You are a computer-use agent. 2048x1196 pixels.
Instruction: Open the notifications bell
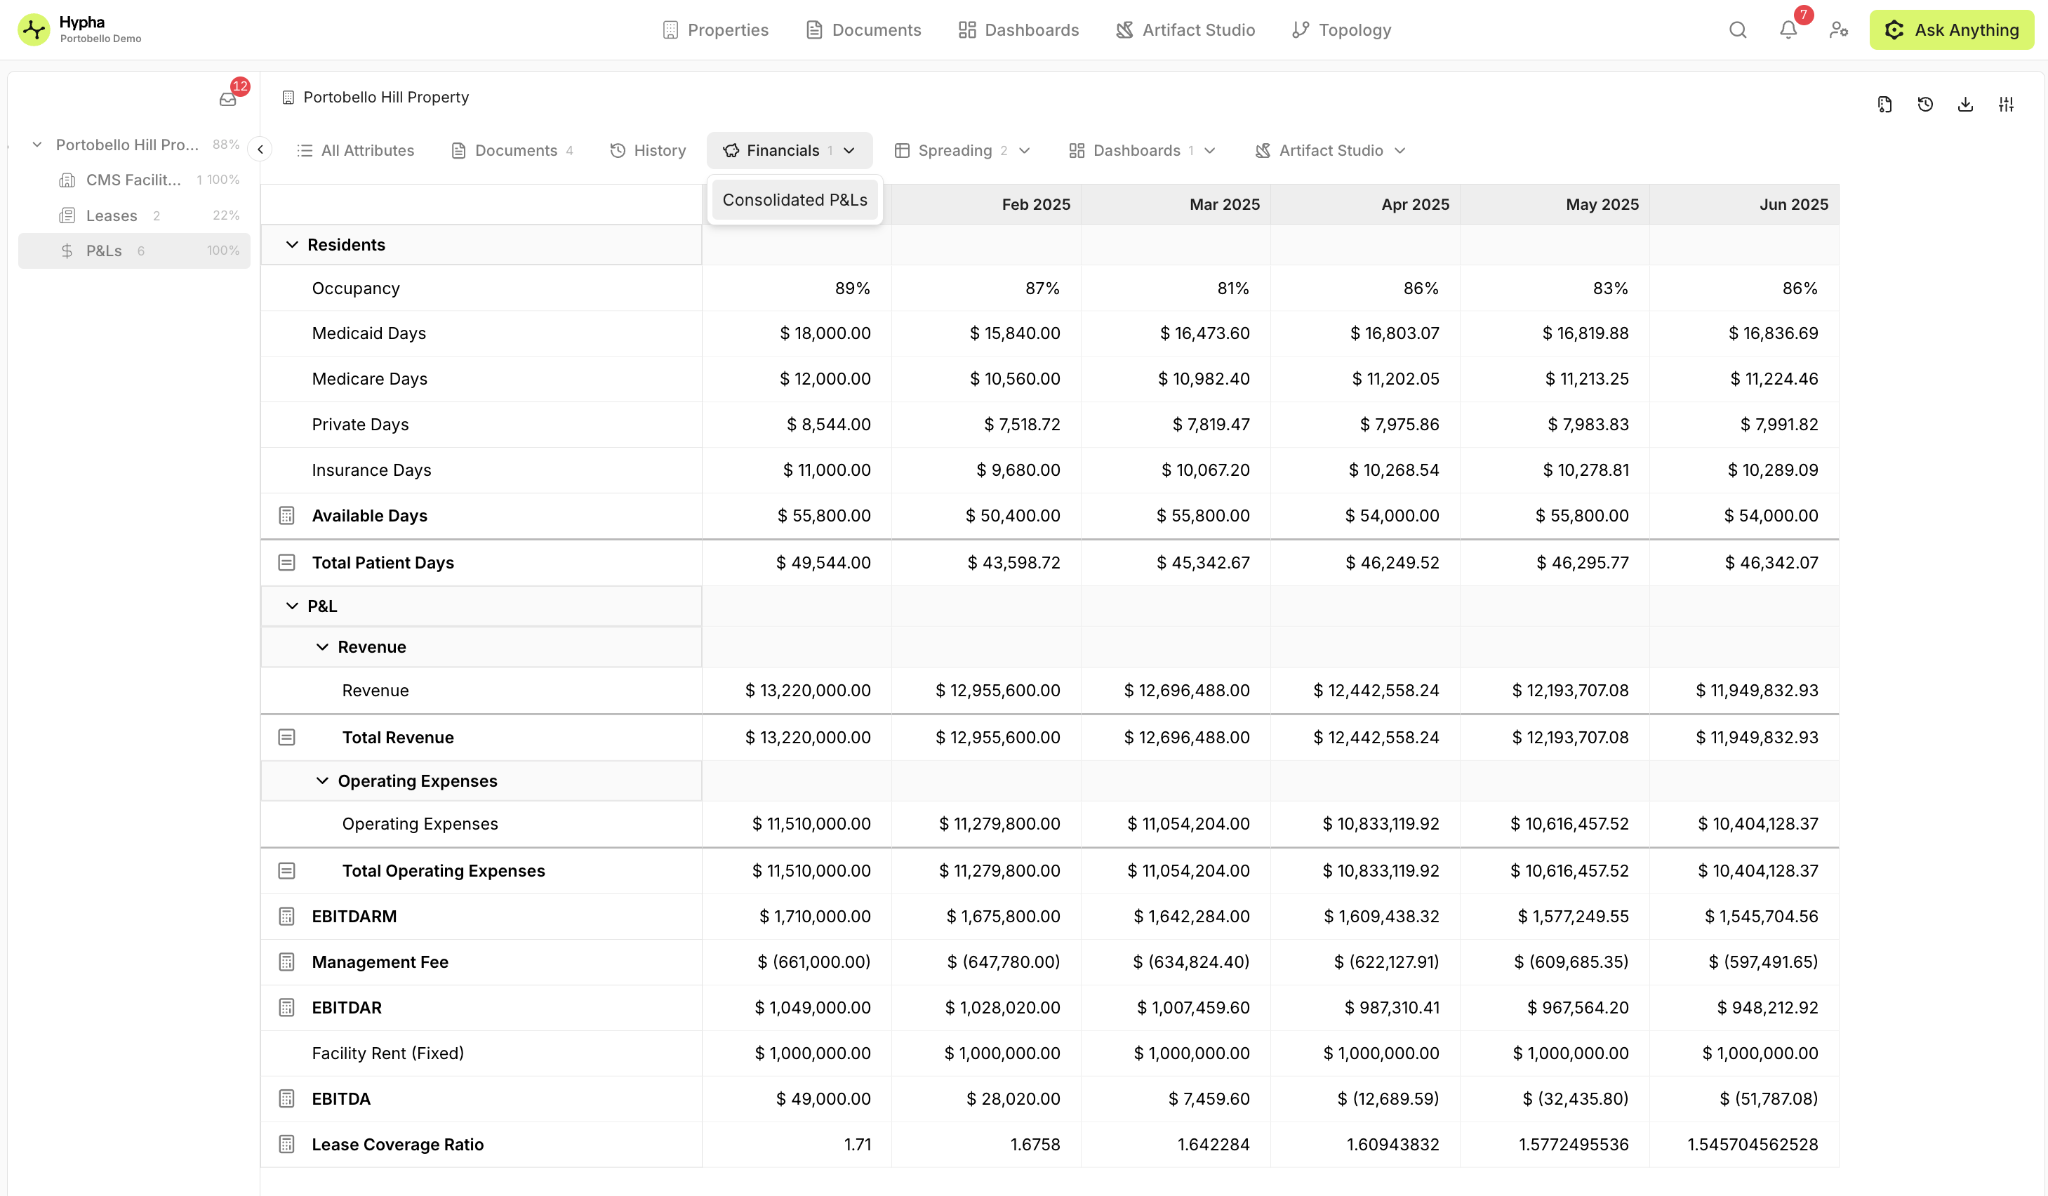pos(1788,30)
